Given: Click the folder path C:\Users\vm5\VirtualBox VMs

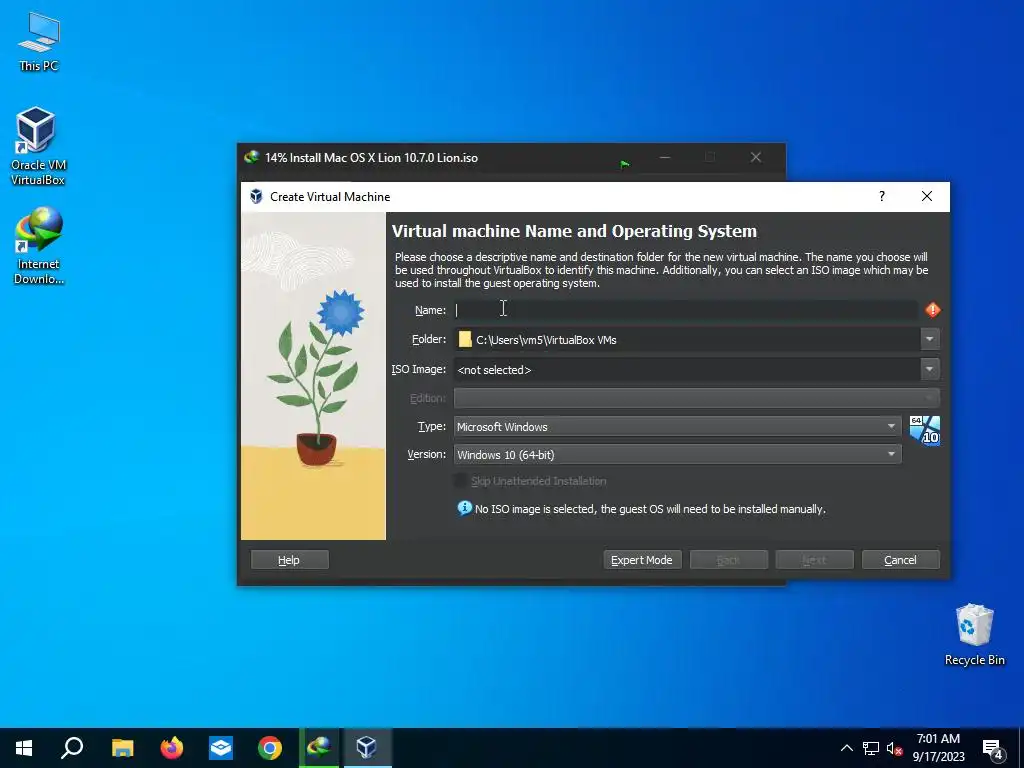Looking at the screenshot, I should (x=546, y=340).
